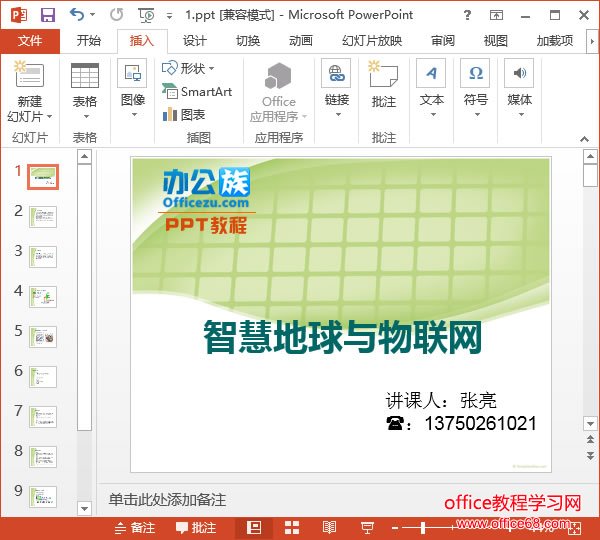The width and height of the screenshot is (600, 540).
Task: Click slide editor vertical scrollbar thumb
Action: [590, 176]
